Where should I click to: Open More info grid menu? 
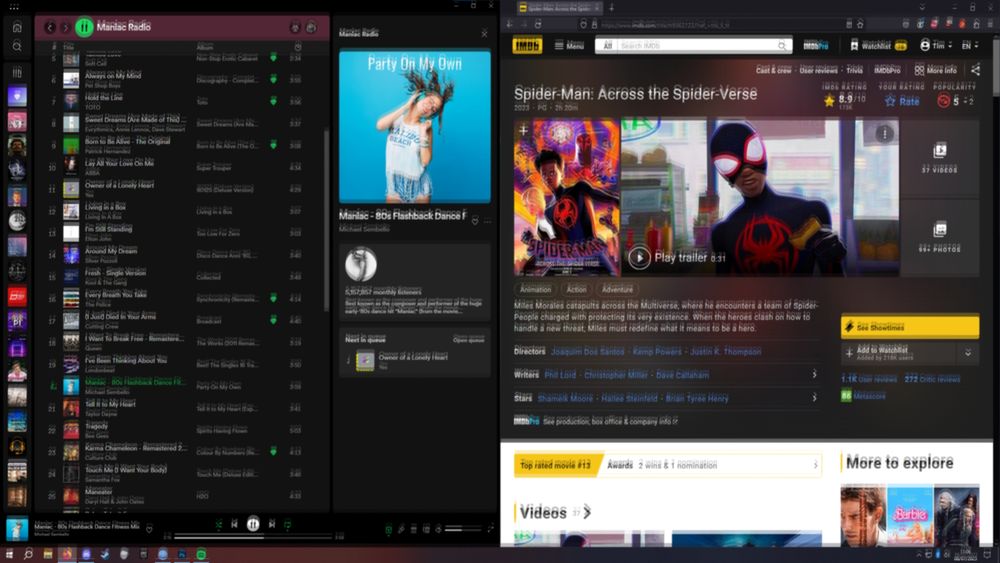click(x=936, y=70)
